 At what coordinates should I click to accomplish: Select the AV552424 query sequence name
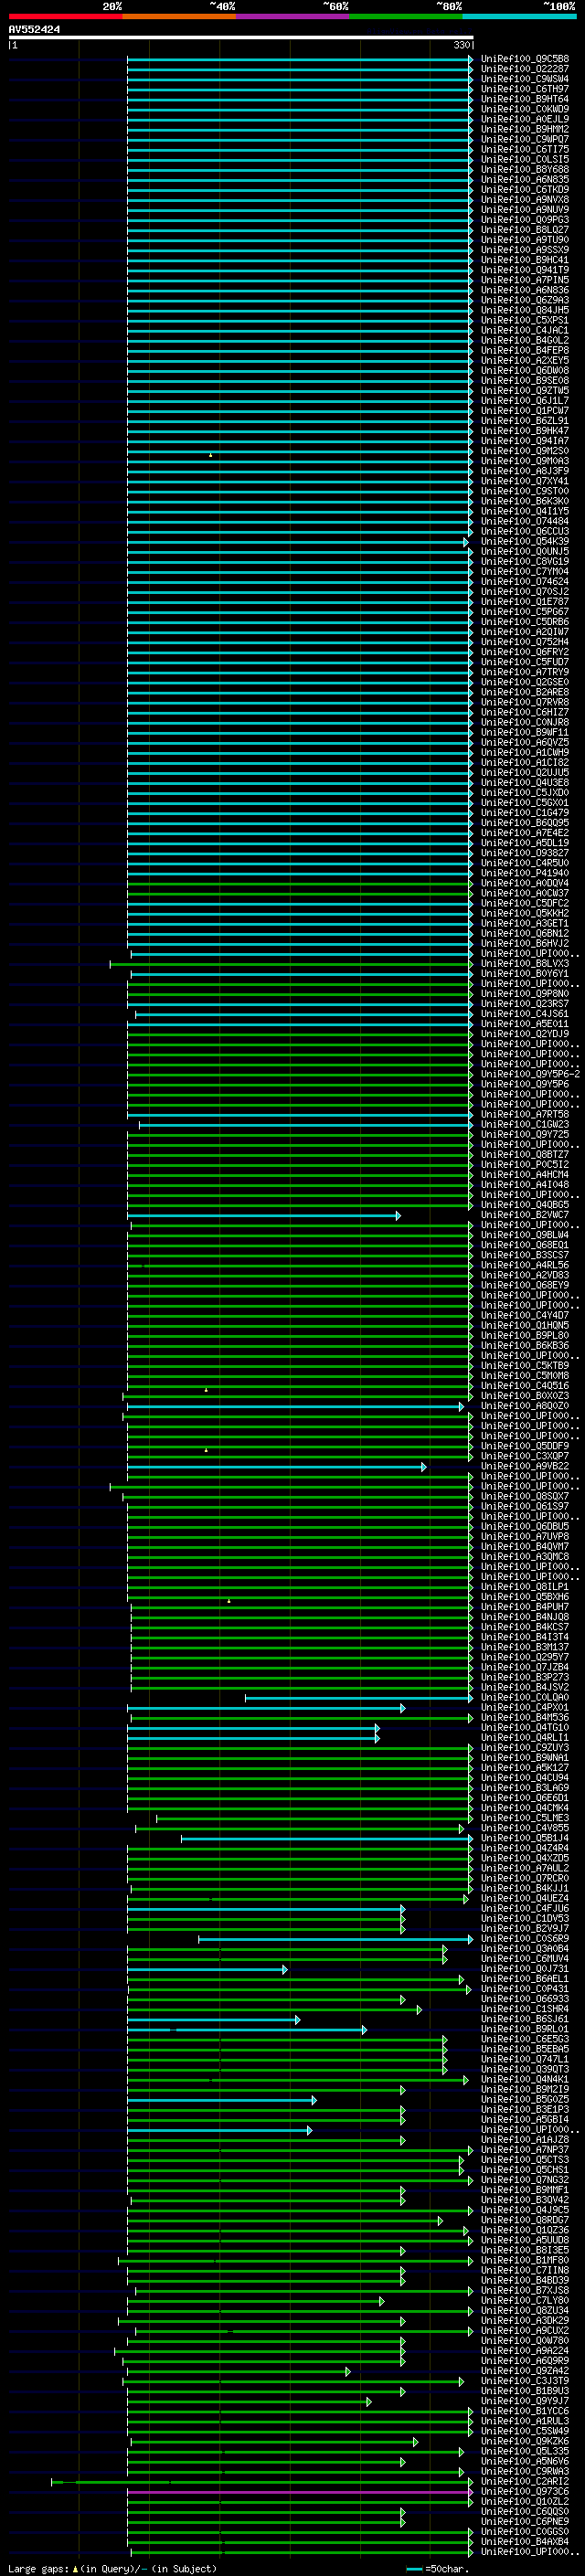(34, 30)
